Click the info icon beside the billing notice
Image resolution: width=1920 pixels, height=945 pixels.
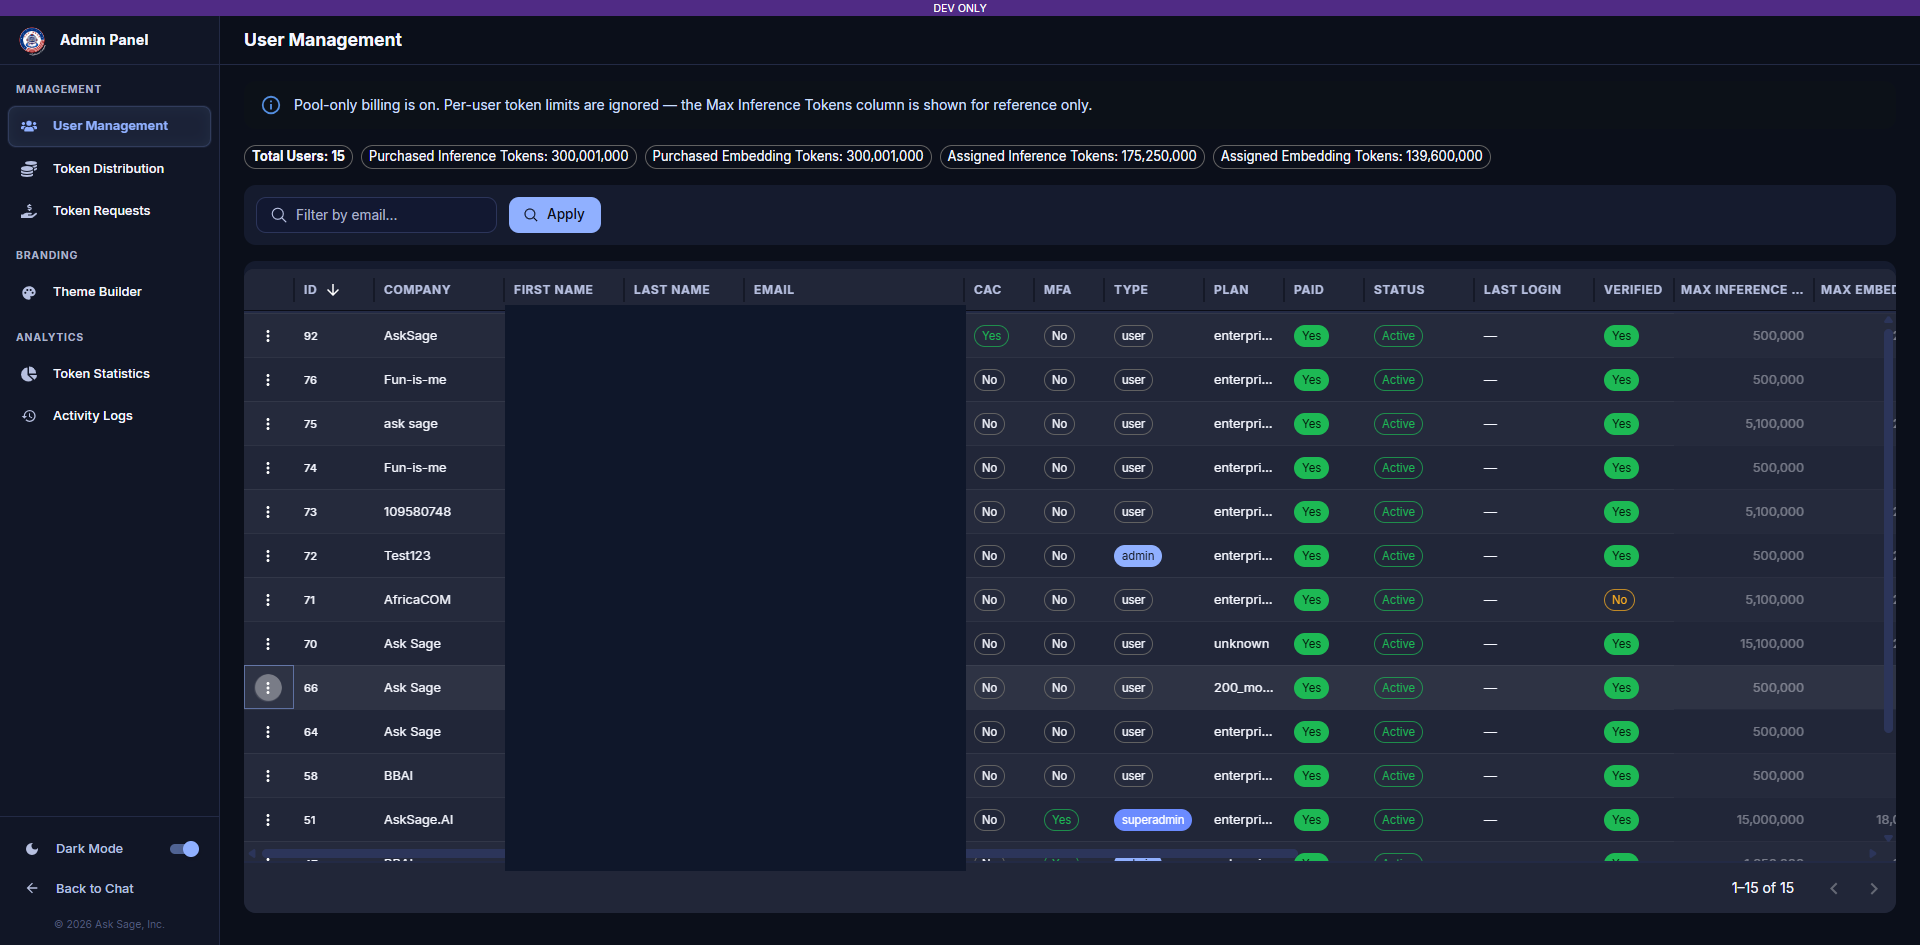271,105
